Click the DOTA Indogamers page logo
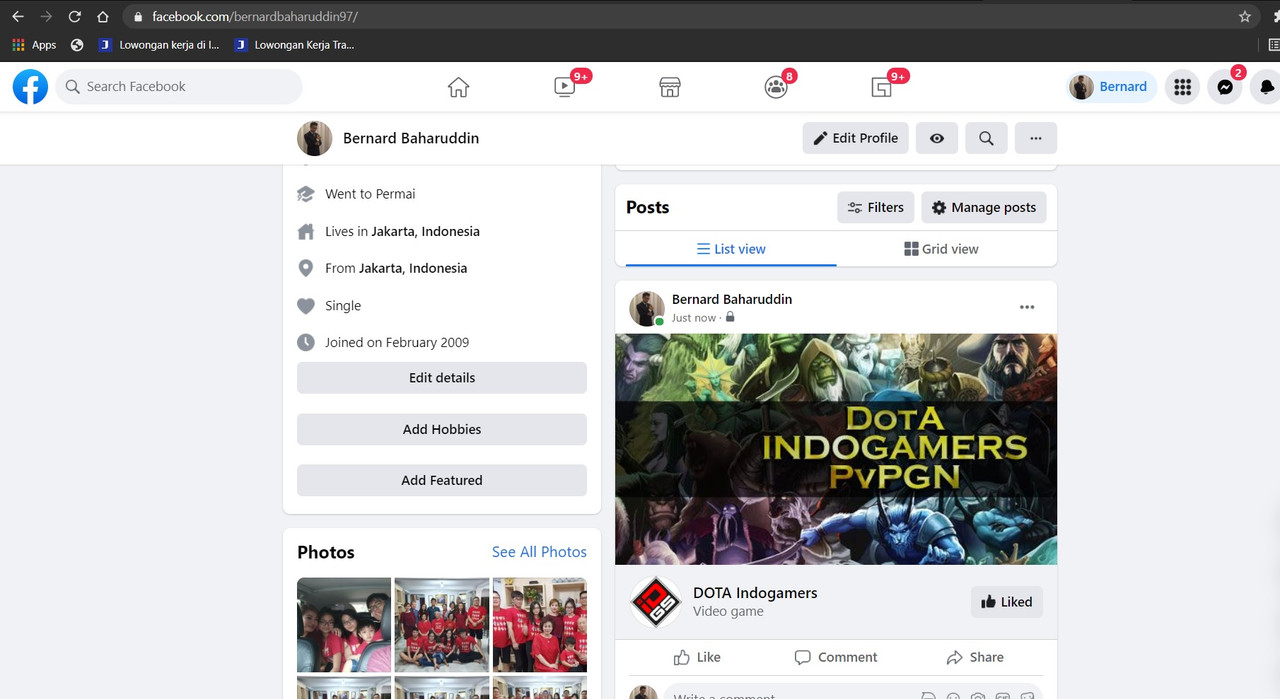 655,602
